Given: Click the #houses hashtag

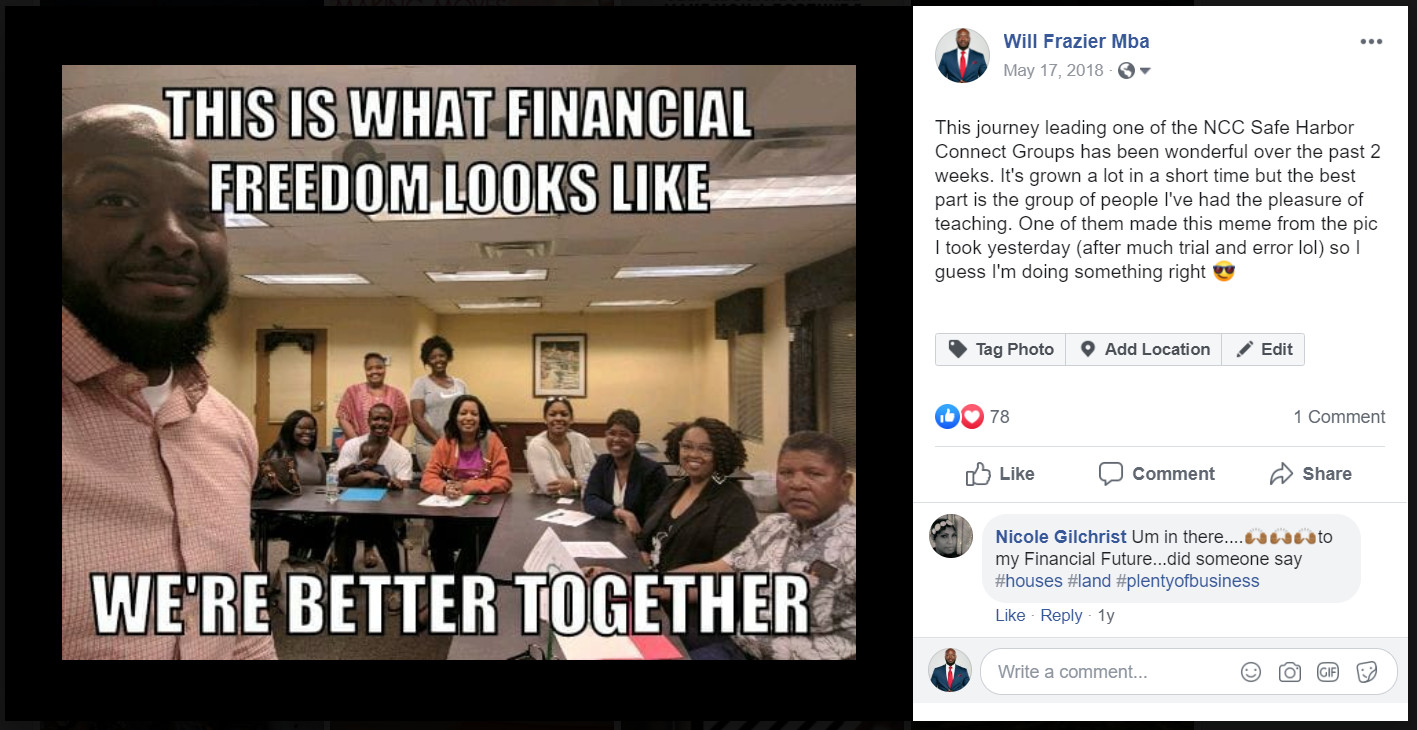Looking at the screenshot, I should click(1029, 581).
